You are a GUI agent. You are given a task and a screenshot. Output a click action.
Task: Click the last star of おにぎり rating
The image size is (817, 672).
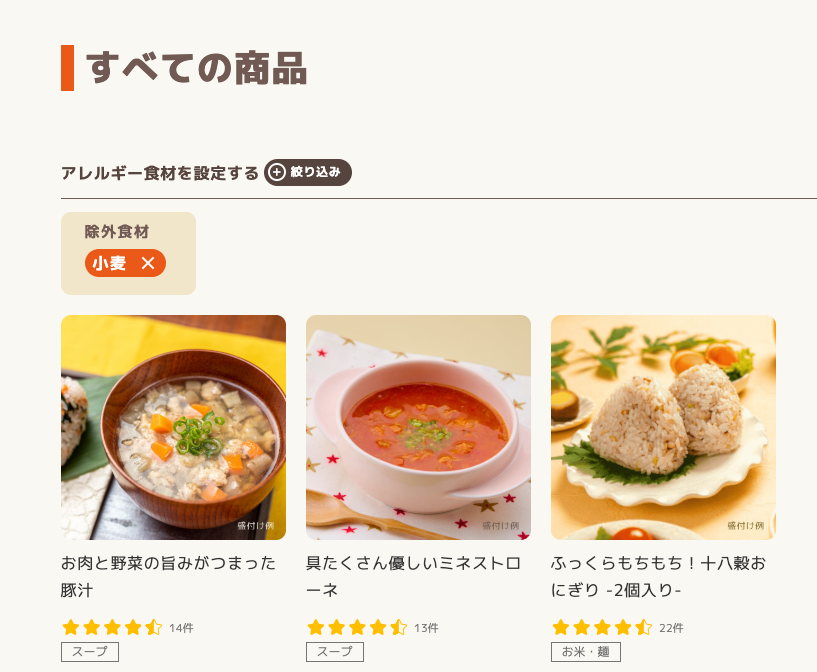644,628
